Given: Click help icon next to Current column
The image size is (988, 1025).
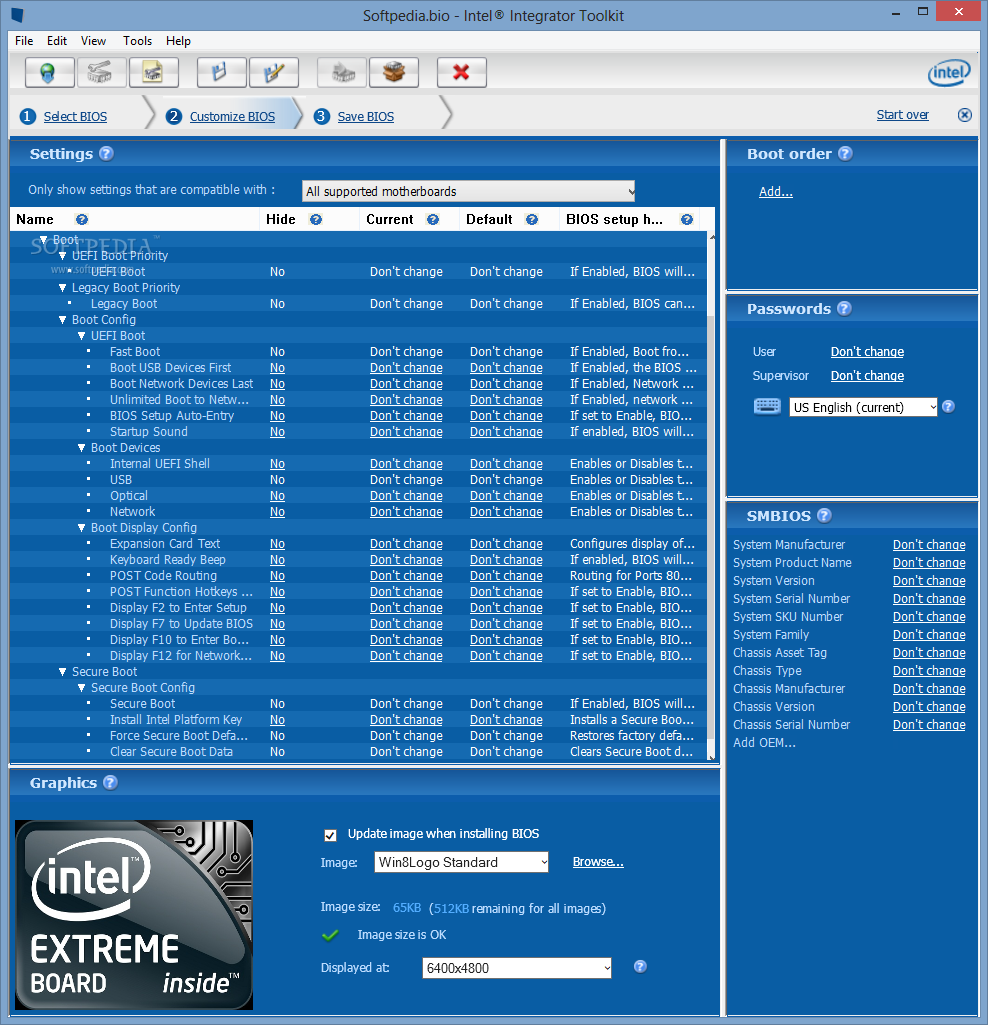Looking at the screenshot, I should click(433, 220).
